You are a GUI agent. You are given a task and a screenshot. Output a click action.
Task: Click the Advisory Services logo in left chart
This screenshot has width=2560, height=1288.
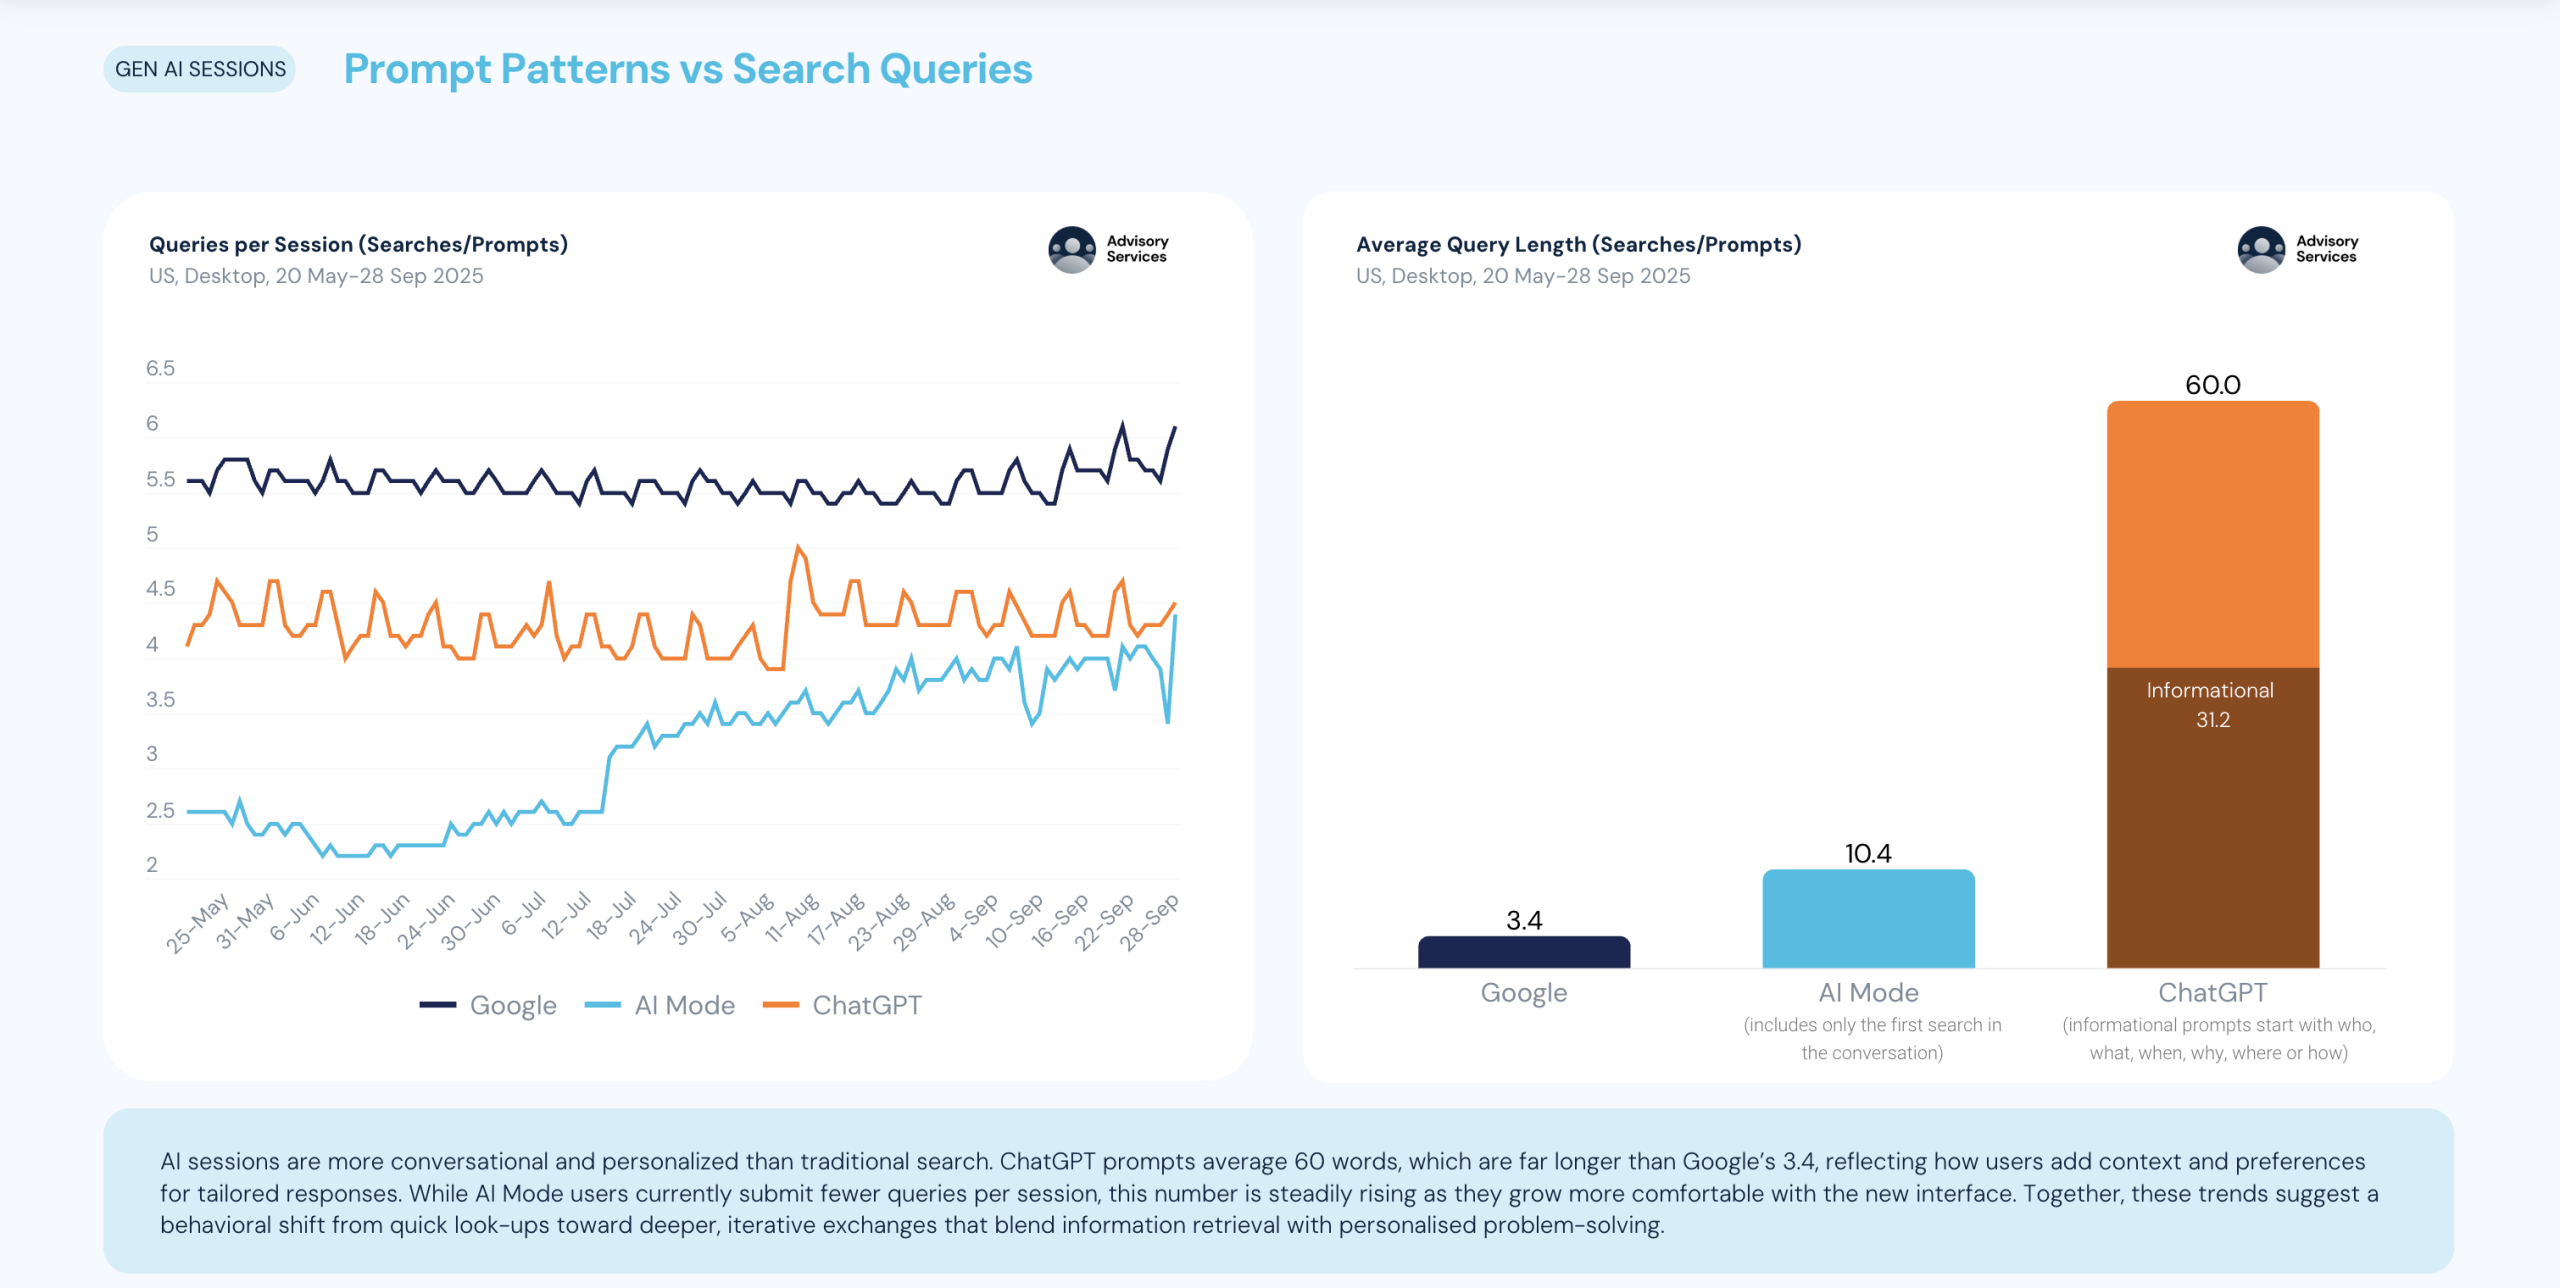[1108, 249]
